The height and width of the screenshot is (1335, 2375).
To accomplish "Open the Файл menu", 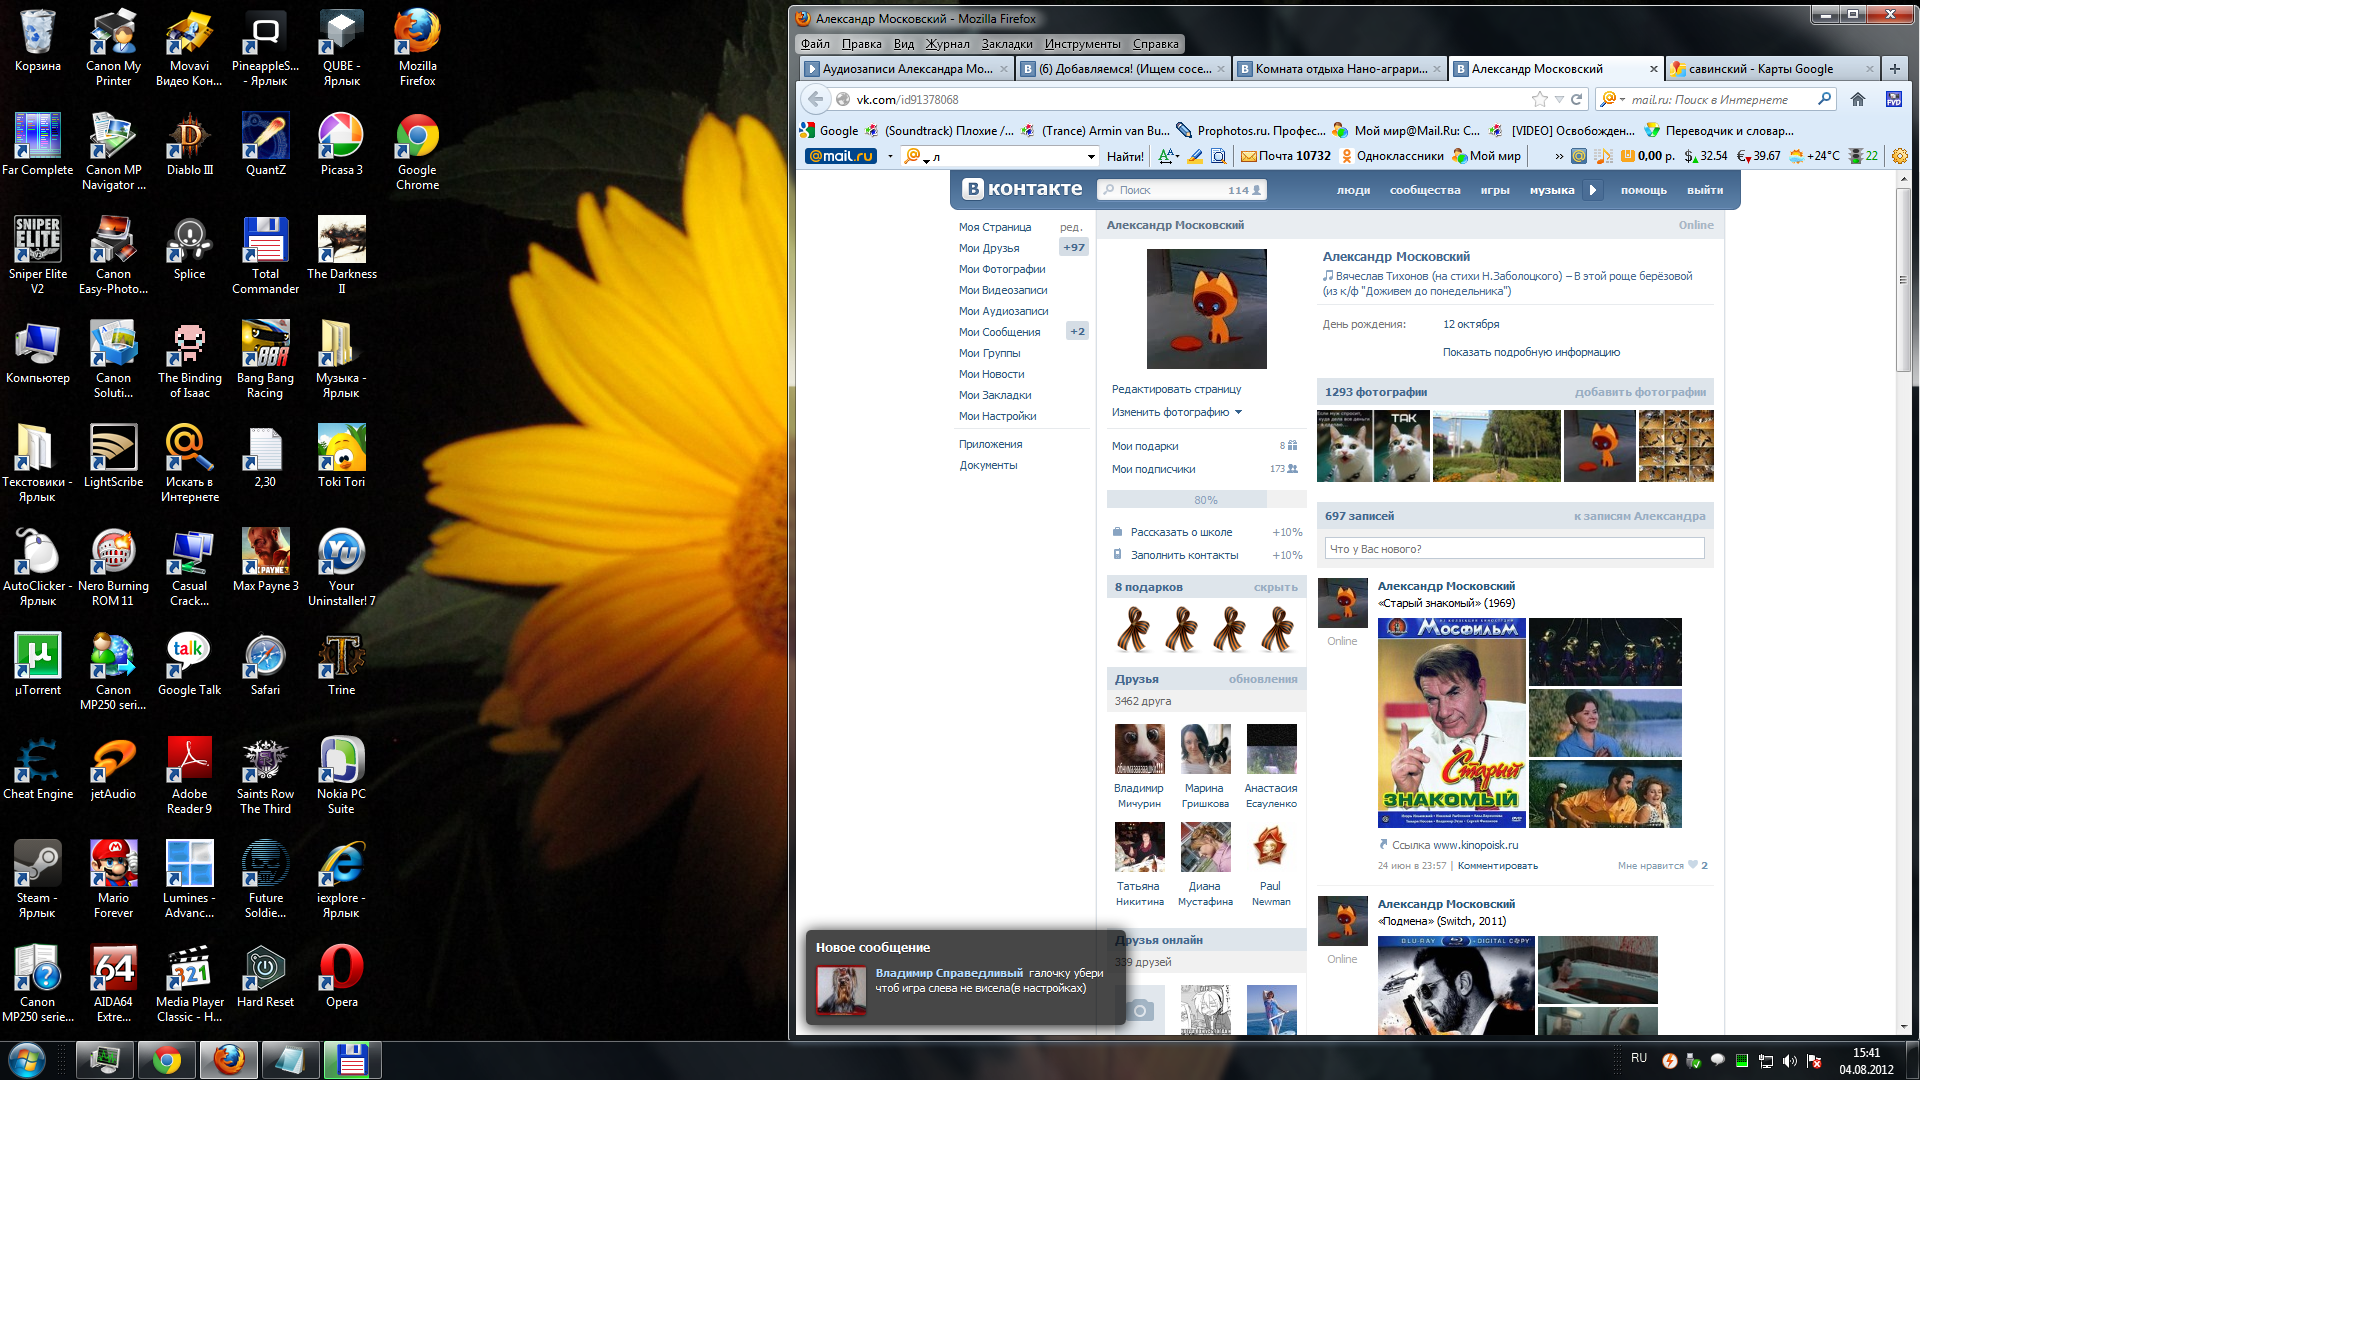I will pos(815,44).
